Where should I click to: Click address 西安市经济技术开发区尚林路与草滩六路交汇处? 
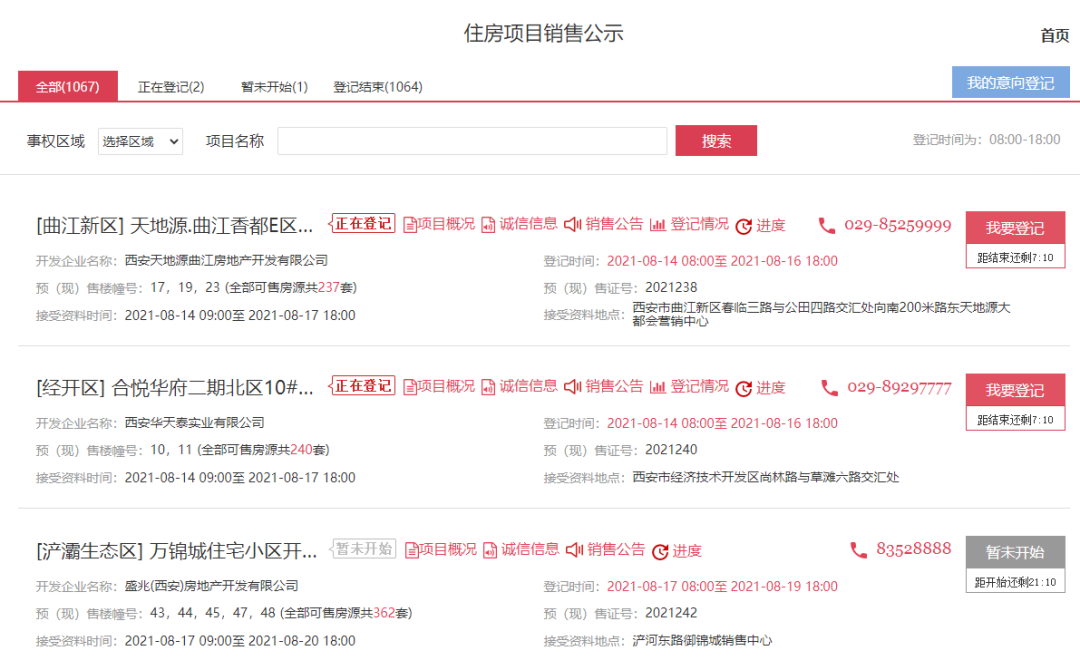pos(765,478)
